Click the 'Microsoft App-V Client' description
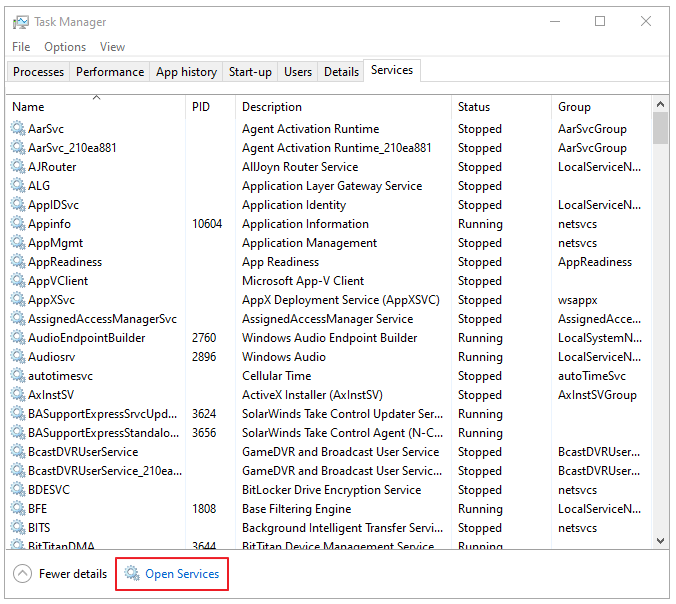Image resolution: width=676 pixels, height=604 pixels. 303,281
